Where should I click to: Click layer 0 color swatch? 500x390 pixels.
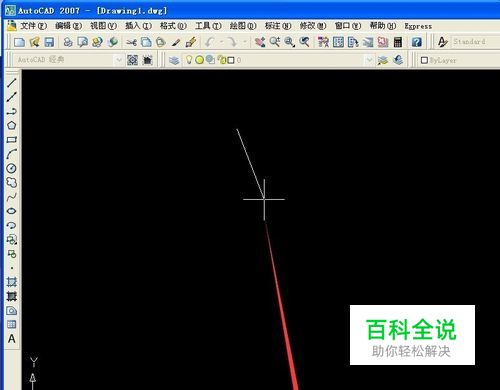point(231,60)
